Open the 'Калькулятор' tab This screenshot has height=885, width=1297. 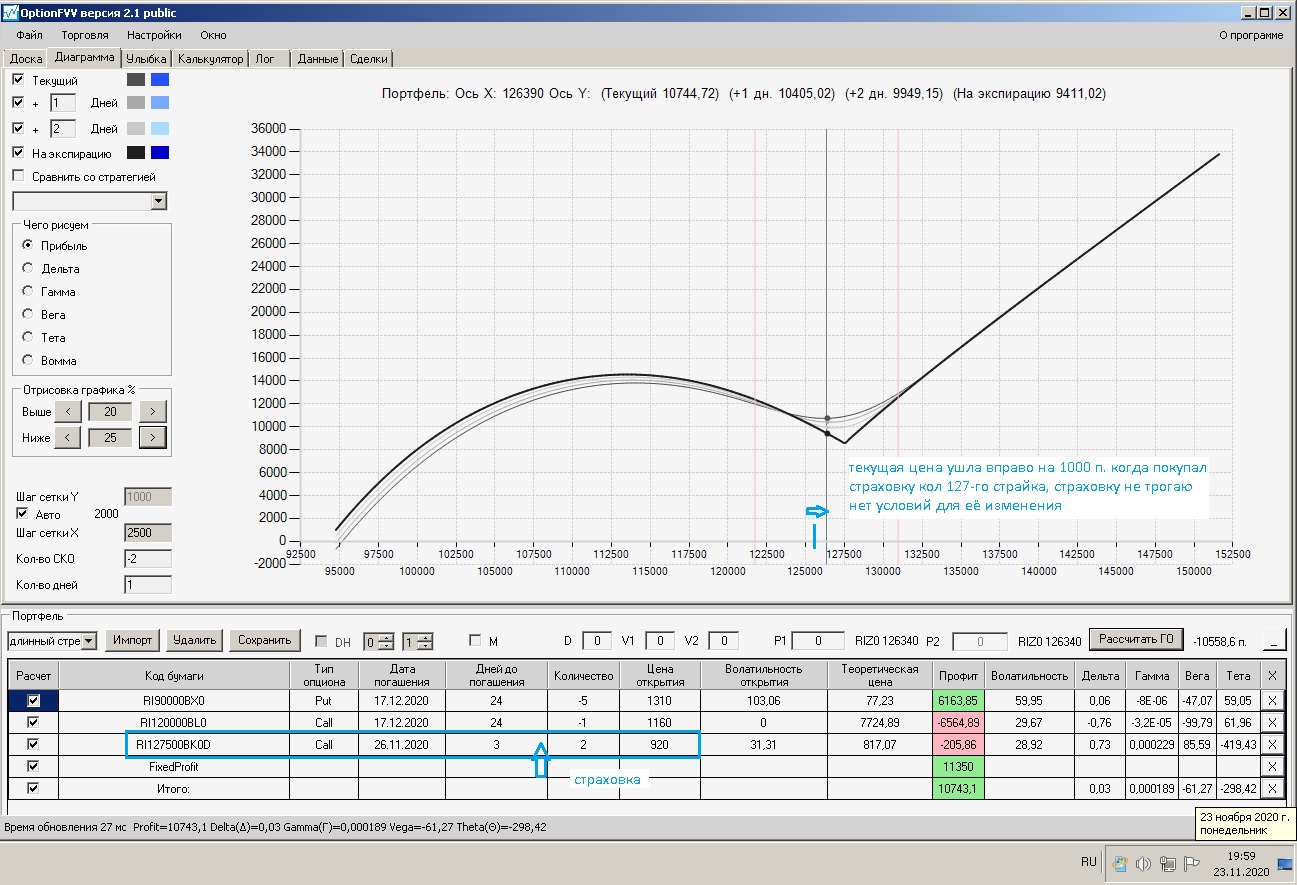tap(211, 59)
